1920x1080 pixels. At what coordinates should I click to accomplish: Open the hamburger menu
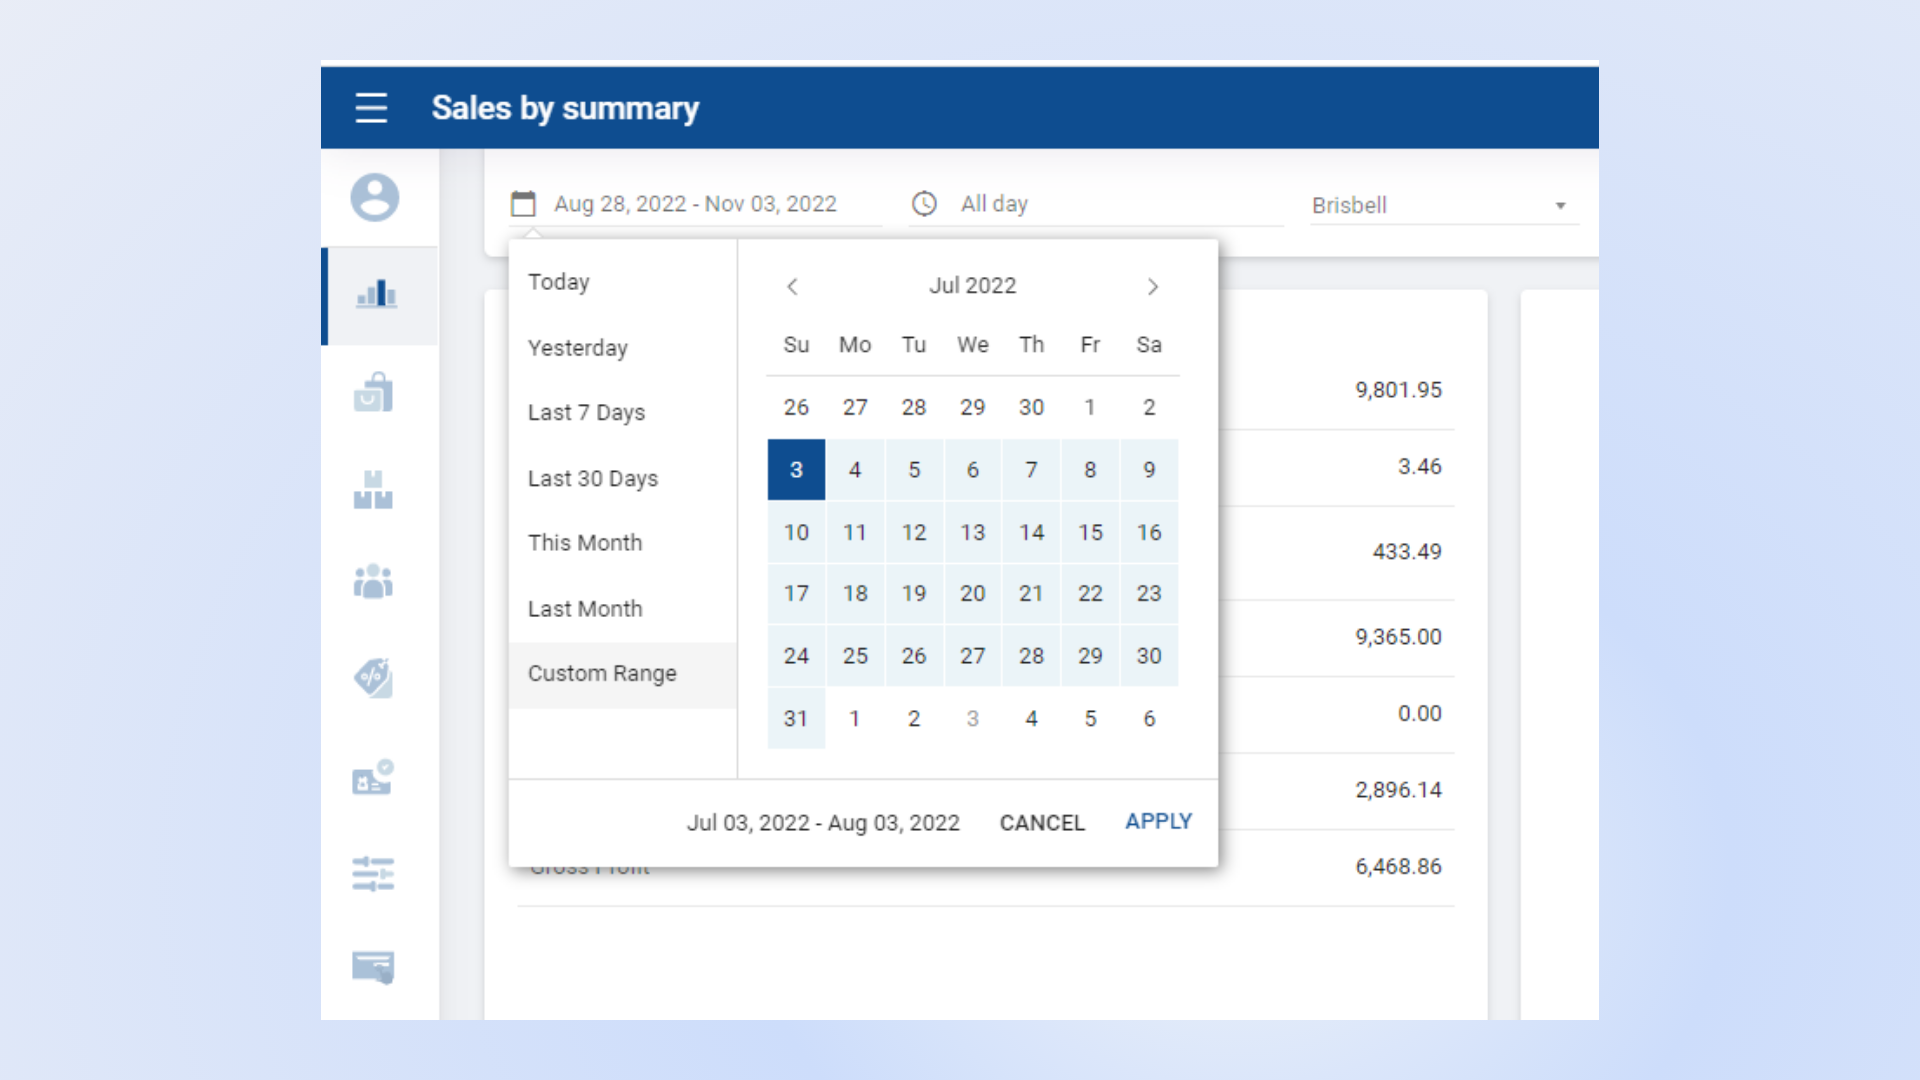371,108
